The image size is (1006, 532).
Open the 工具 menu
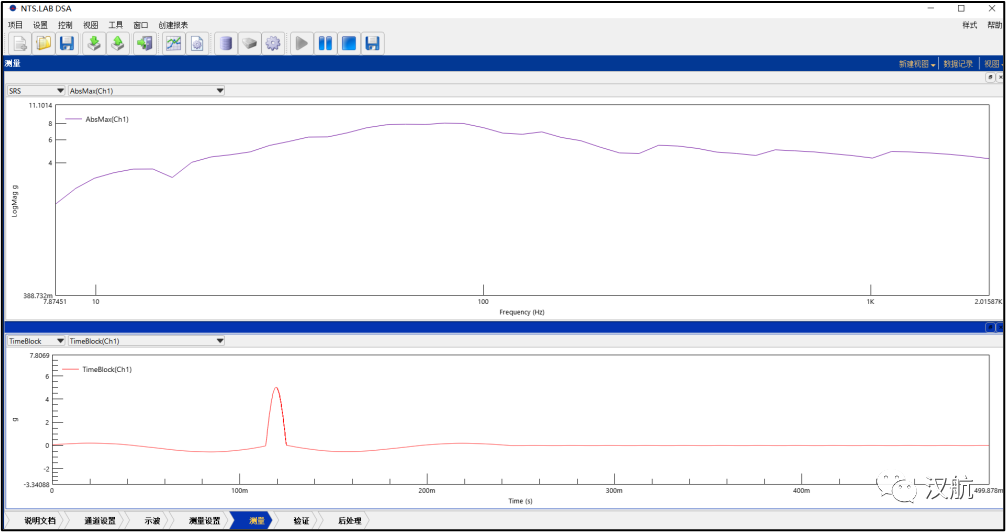point(115,25)
